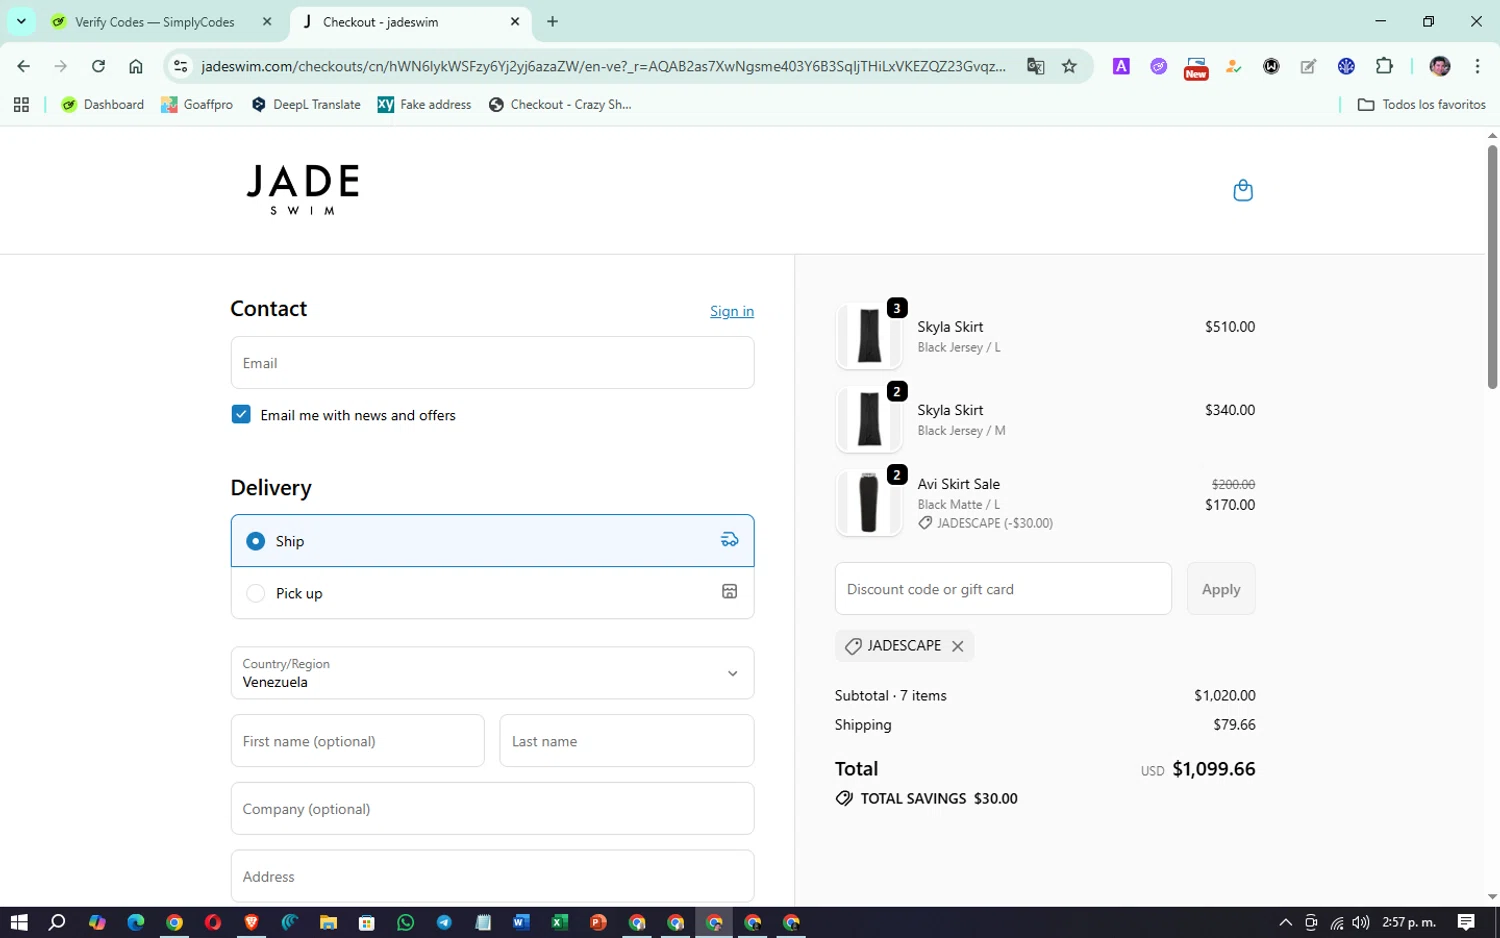Reload the checkout page

(98, 66)
